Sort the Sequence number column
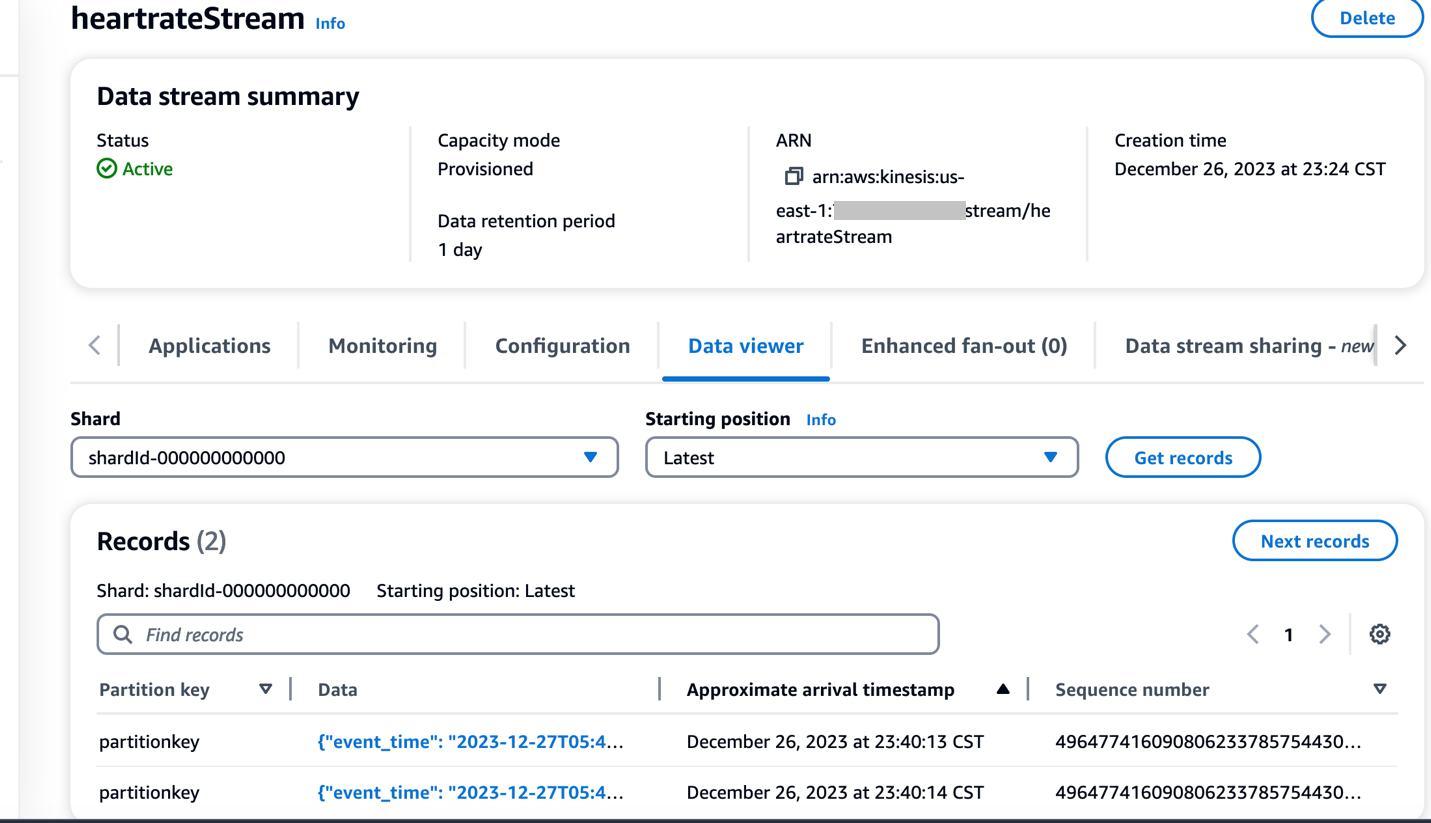The width and height of the screenshot is (1431, 823). pyautogui.click(x=1380, y=689)
